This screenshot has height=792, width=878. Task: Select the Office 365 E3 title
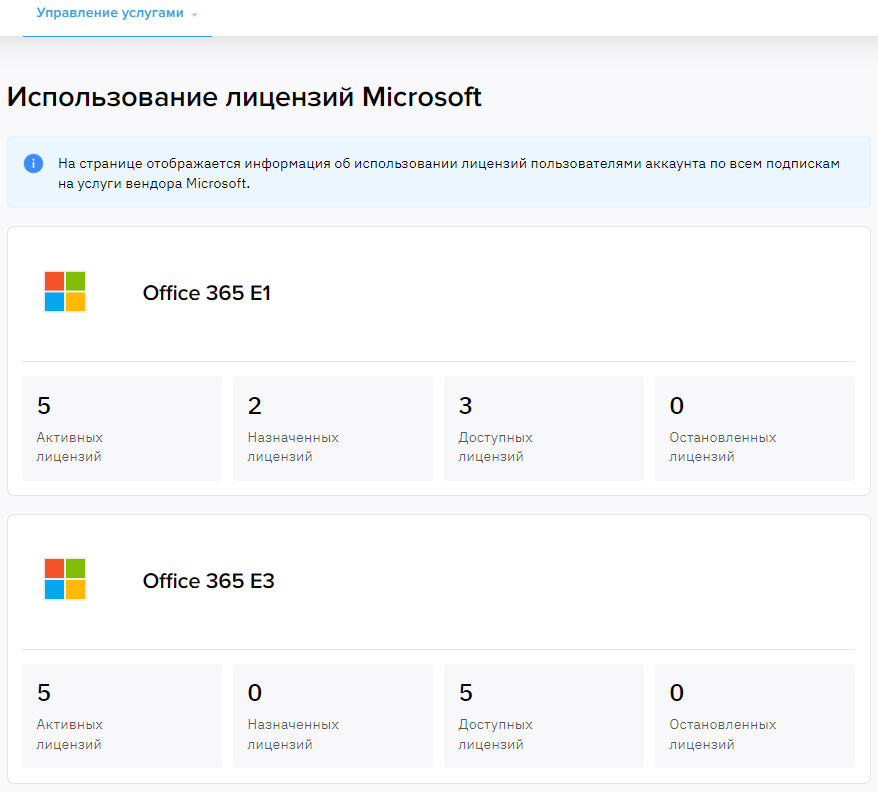click(x=209, y=581)
